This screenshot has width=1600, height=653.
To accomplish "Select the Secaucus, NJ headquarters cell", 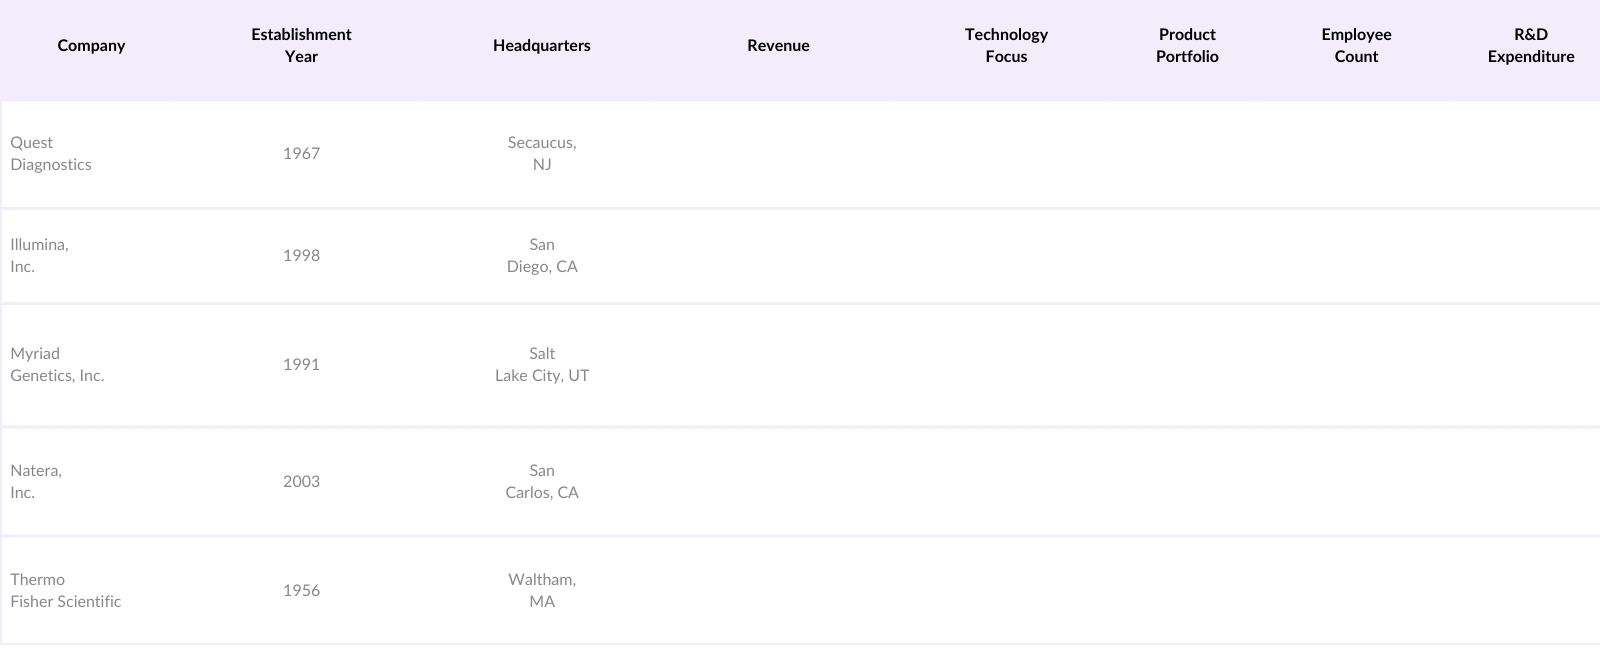I will pyautogui.click(x=542, y=154).
